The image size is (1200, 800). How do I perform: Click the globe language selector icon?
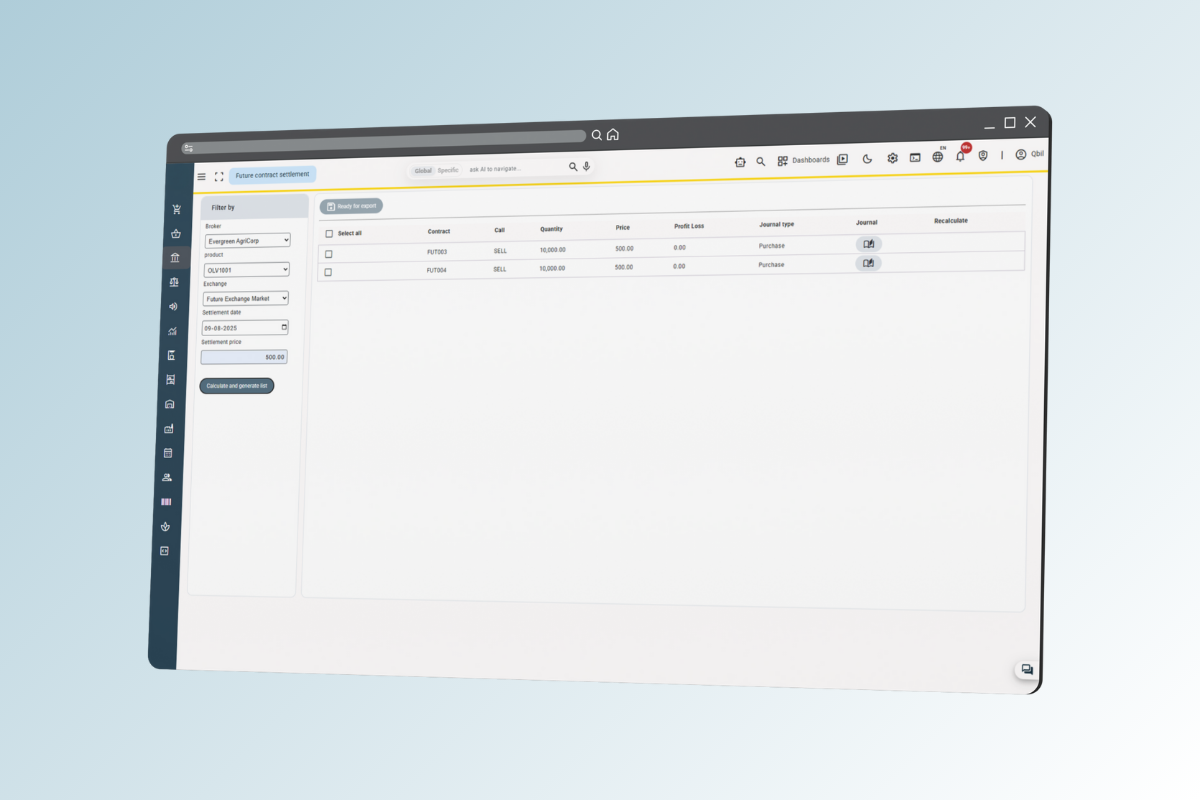click(937, 157)
